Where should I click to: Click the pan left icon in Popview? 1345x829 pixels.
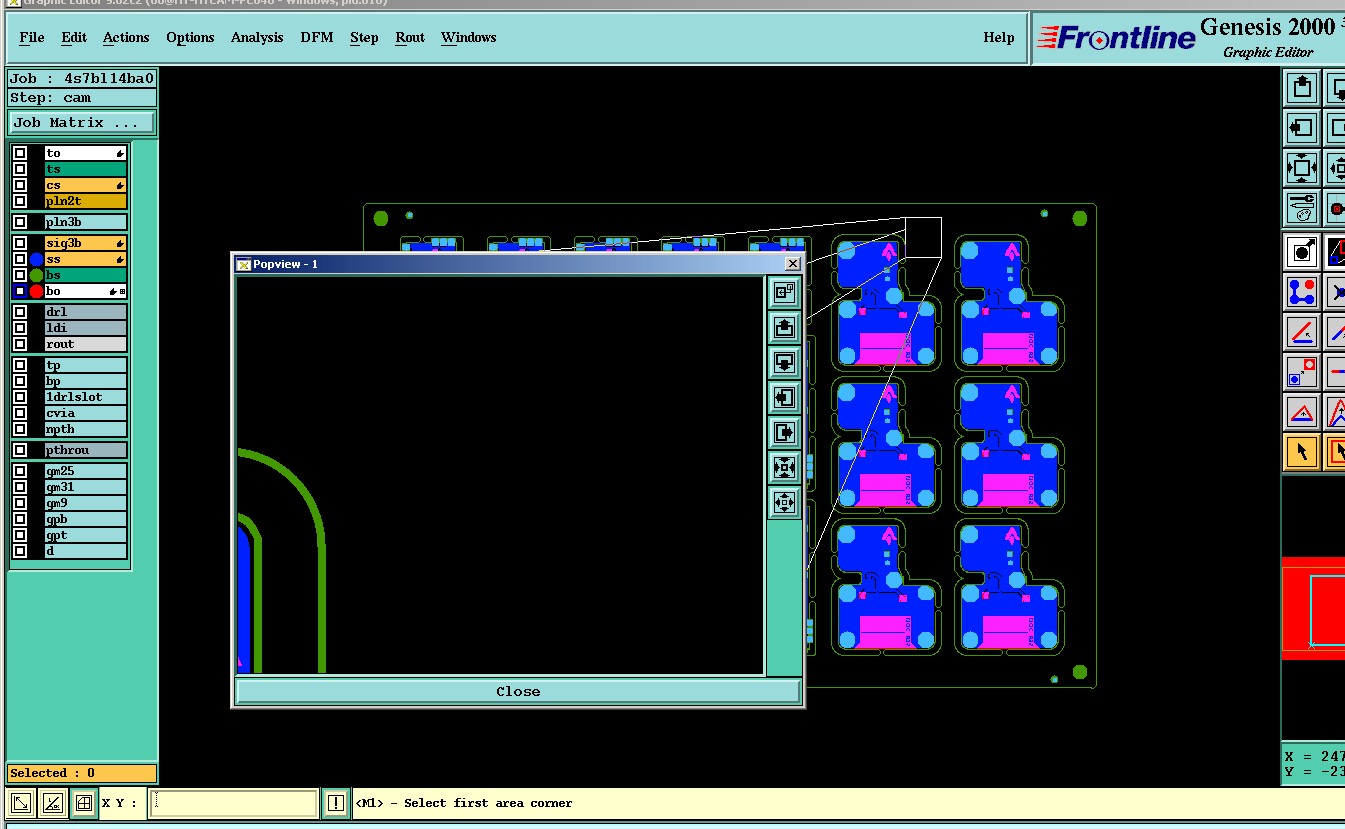784,397
